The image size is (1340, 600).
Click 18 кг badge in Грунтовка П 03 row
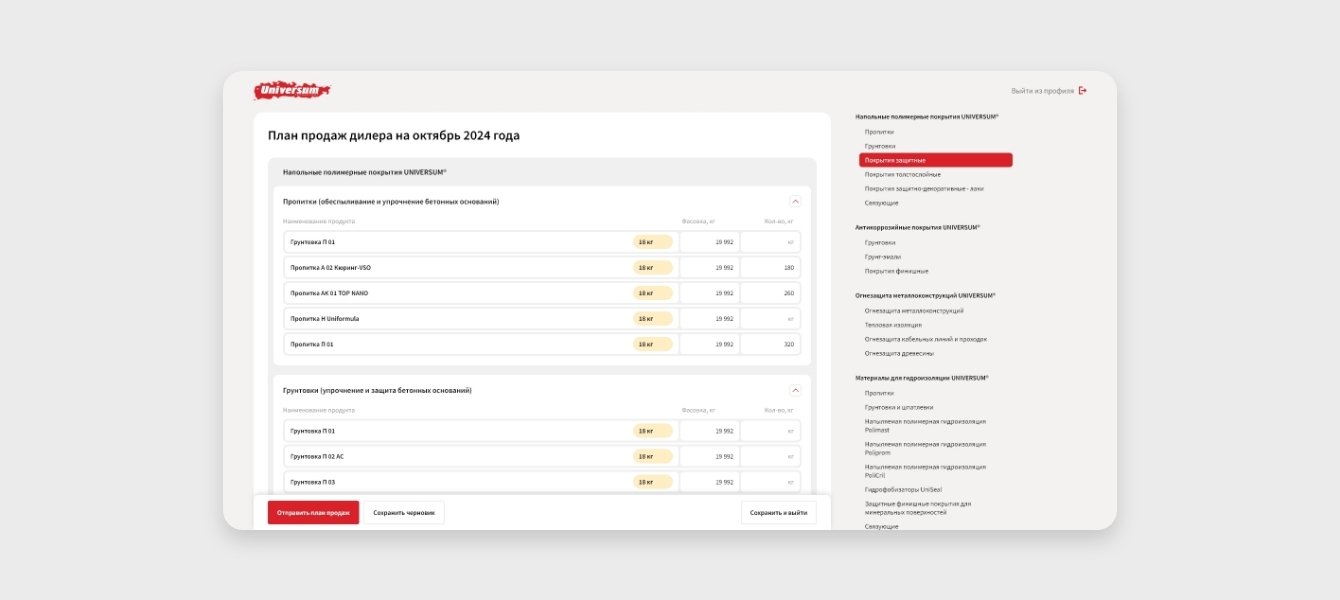pyautogui.click(x=652, y=482)
